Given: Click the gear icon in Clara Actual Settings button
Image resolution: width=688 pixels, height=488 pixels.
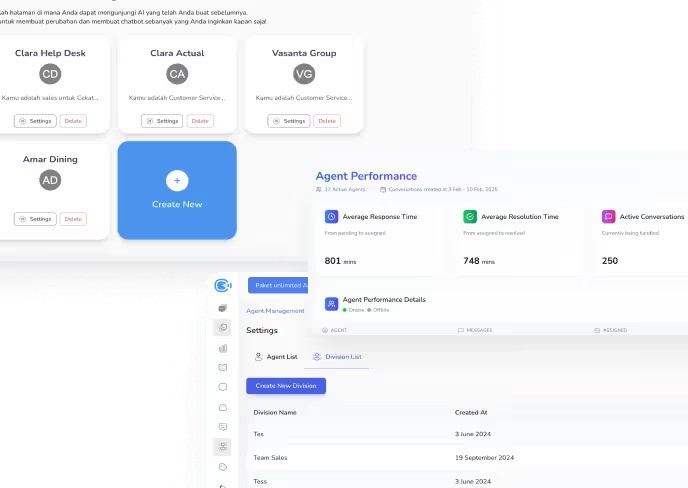Looking at the screenshot, I should point(150,121).
